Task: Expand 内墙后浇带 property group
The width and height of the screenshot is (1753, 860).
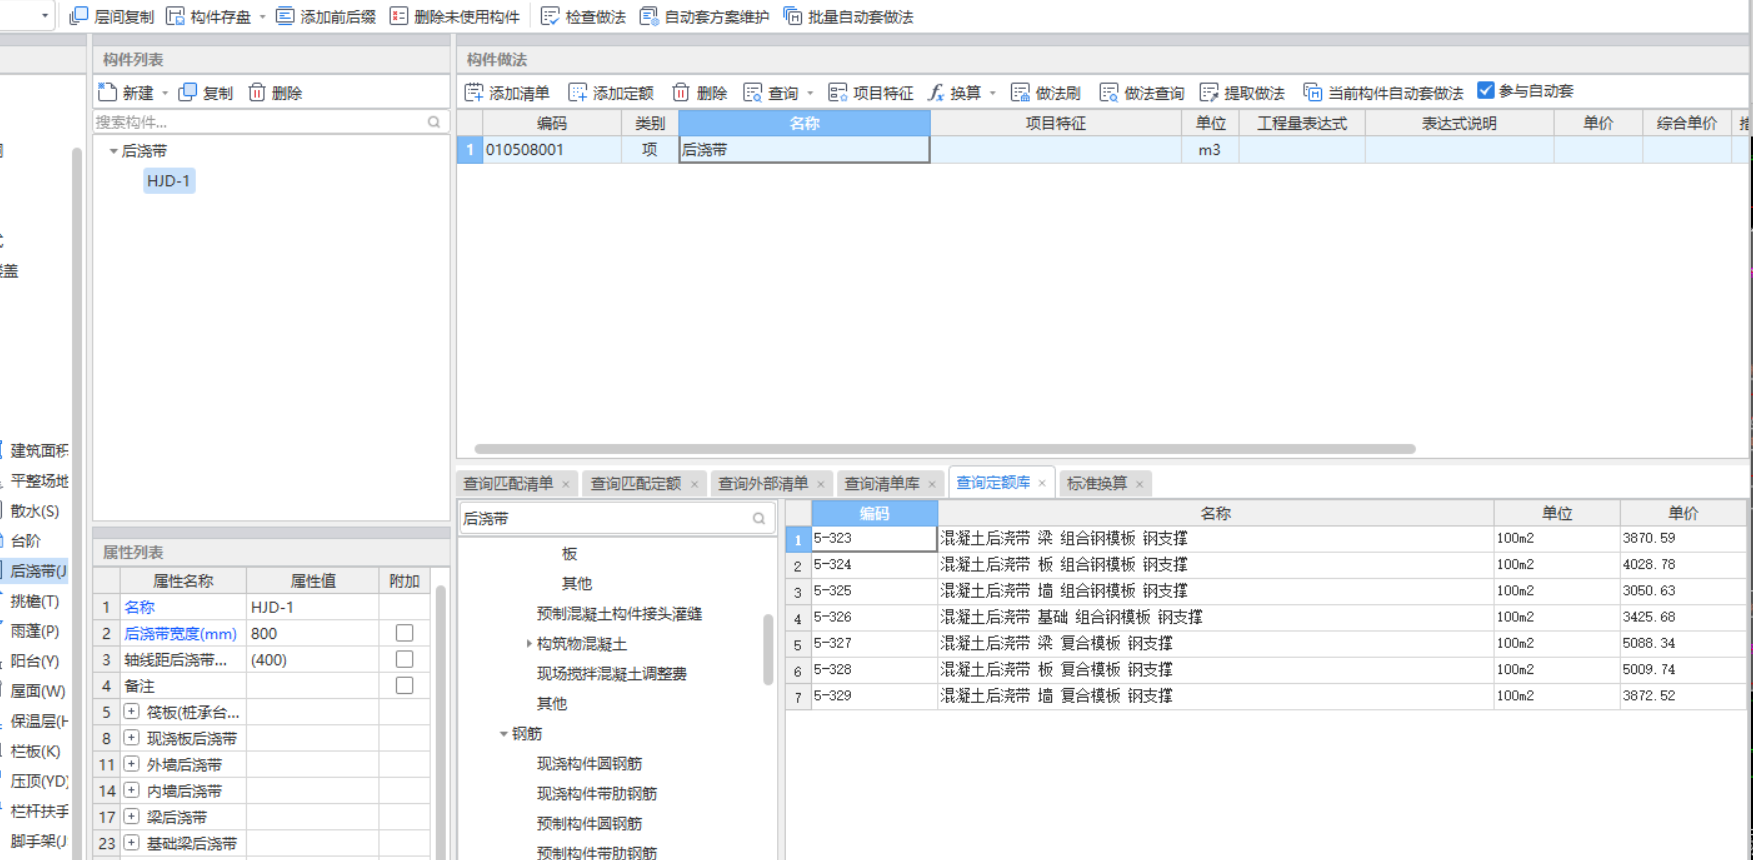Action: click(x=131, y=789)
